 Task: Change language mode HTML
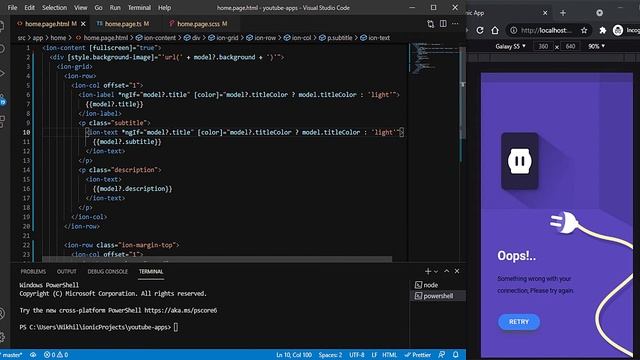click(x=389, y=355)
